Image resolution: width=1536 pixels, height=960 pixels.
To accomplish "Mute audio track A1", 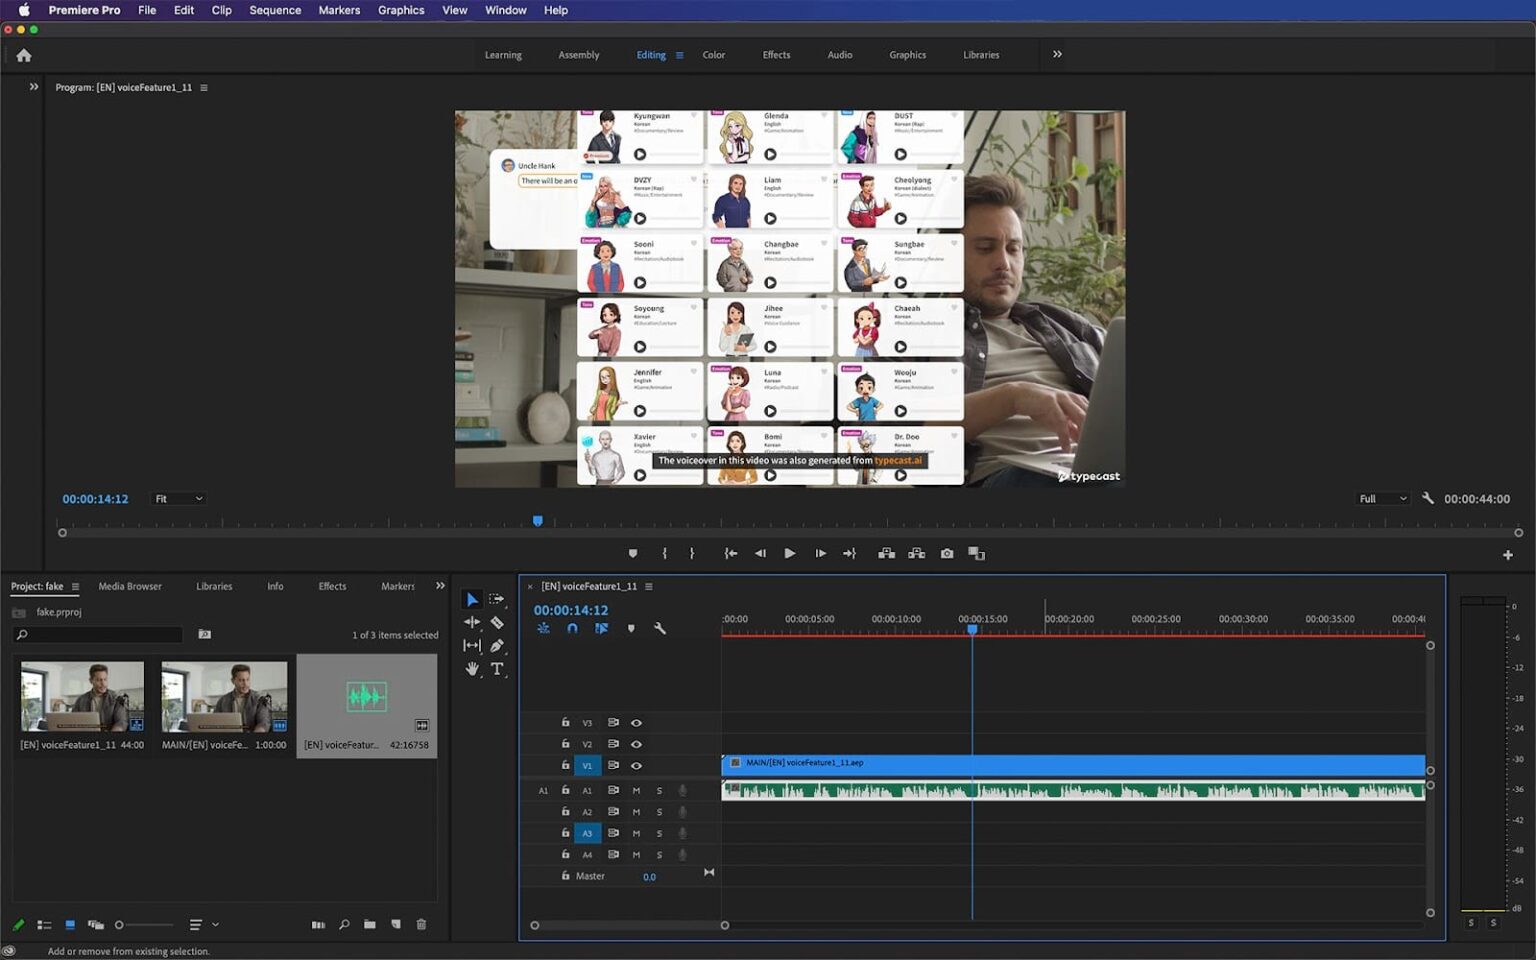I will click(635, 790).
